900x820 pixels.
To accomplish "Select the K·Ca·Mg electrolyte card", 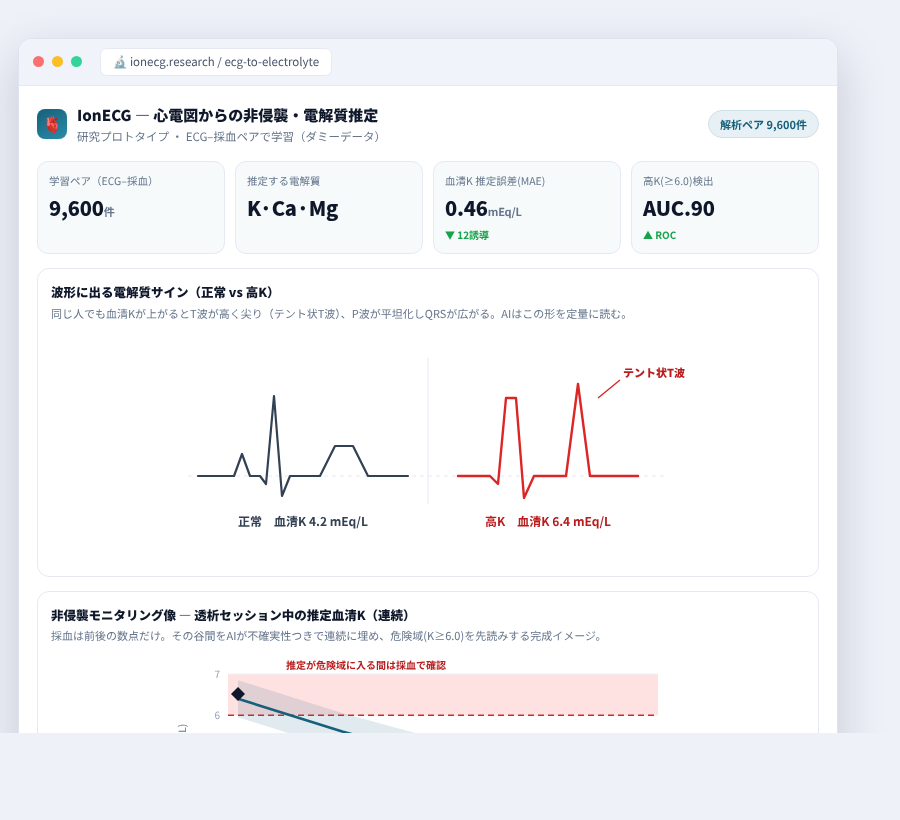I will tap(329, 207).
